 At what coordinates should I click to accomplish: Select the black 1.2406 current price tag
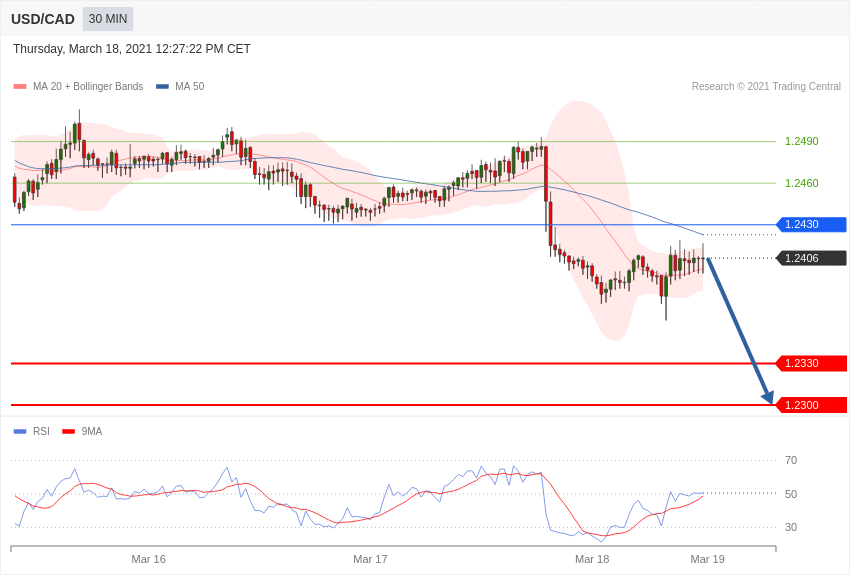pos(812,258)
